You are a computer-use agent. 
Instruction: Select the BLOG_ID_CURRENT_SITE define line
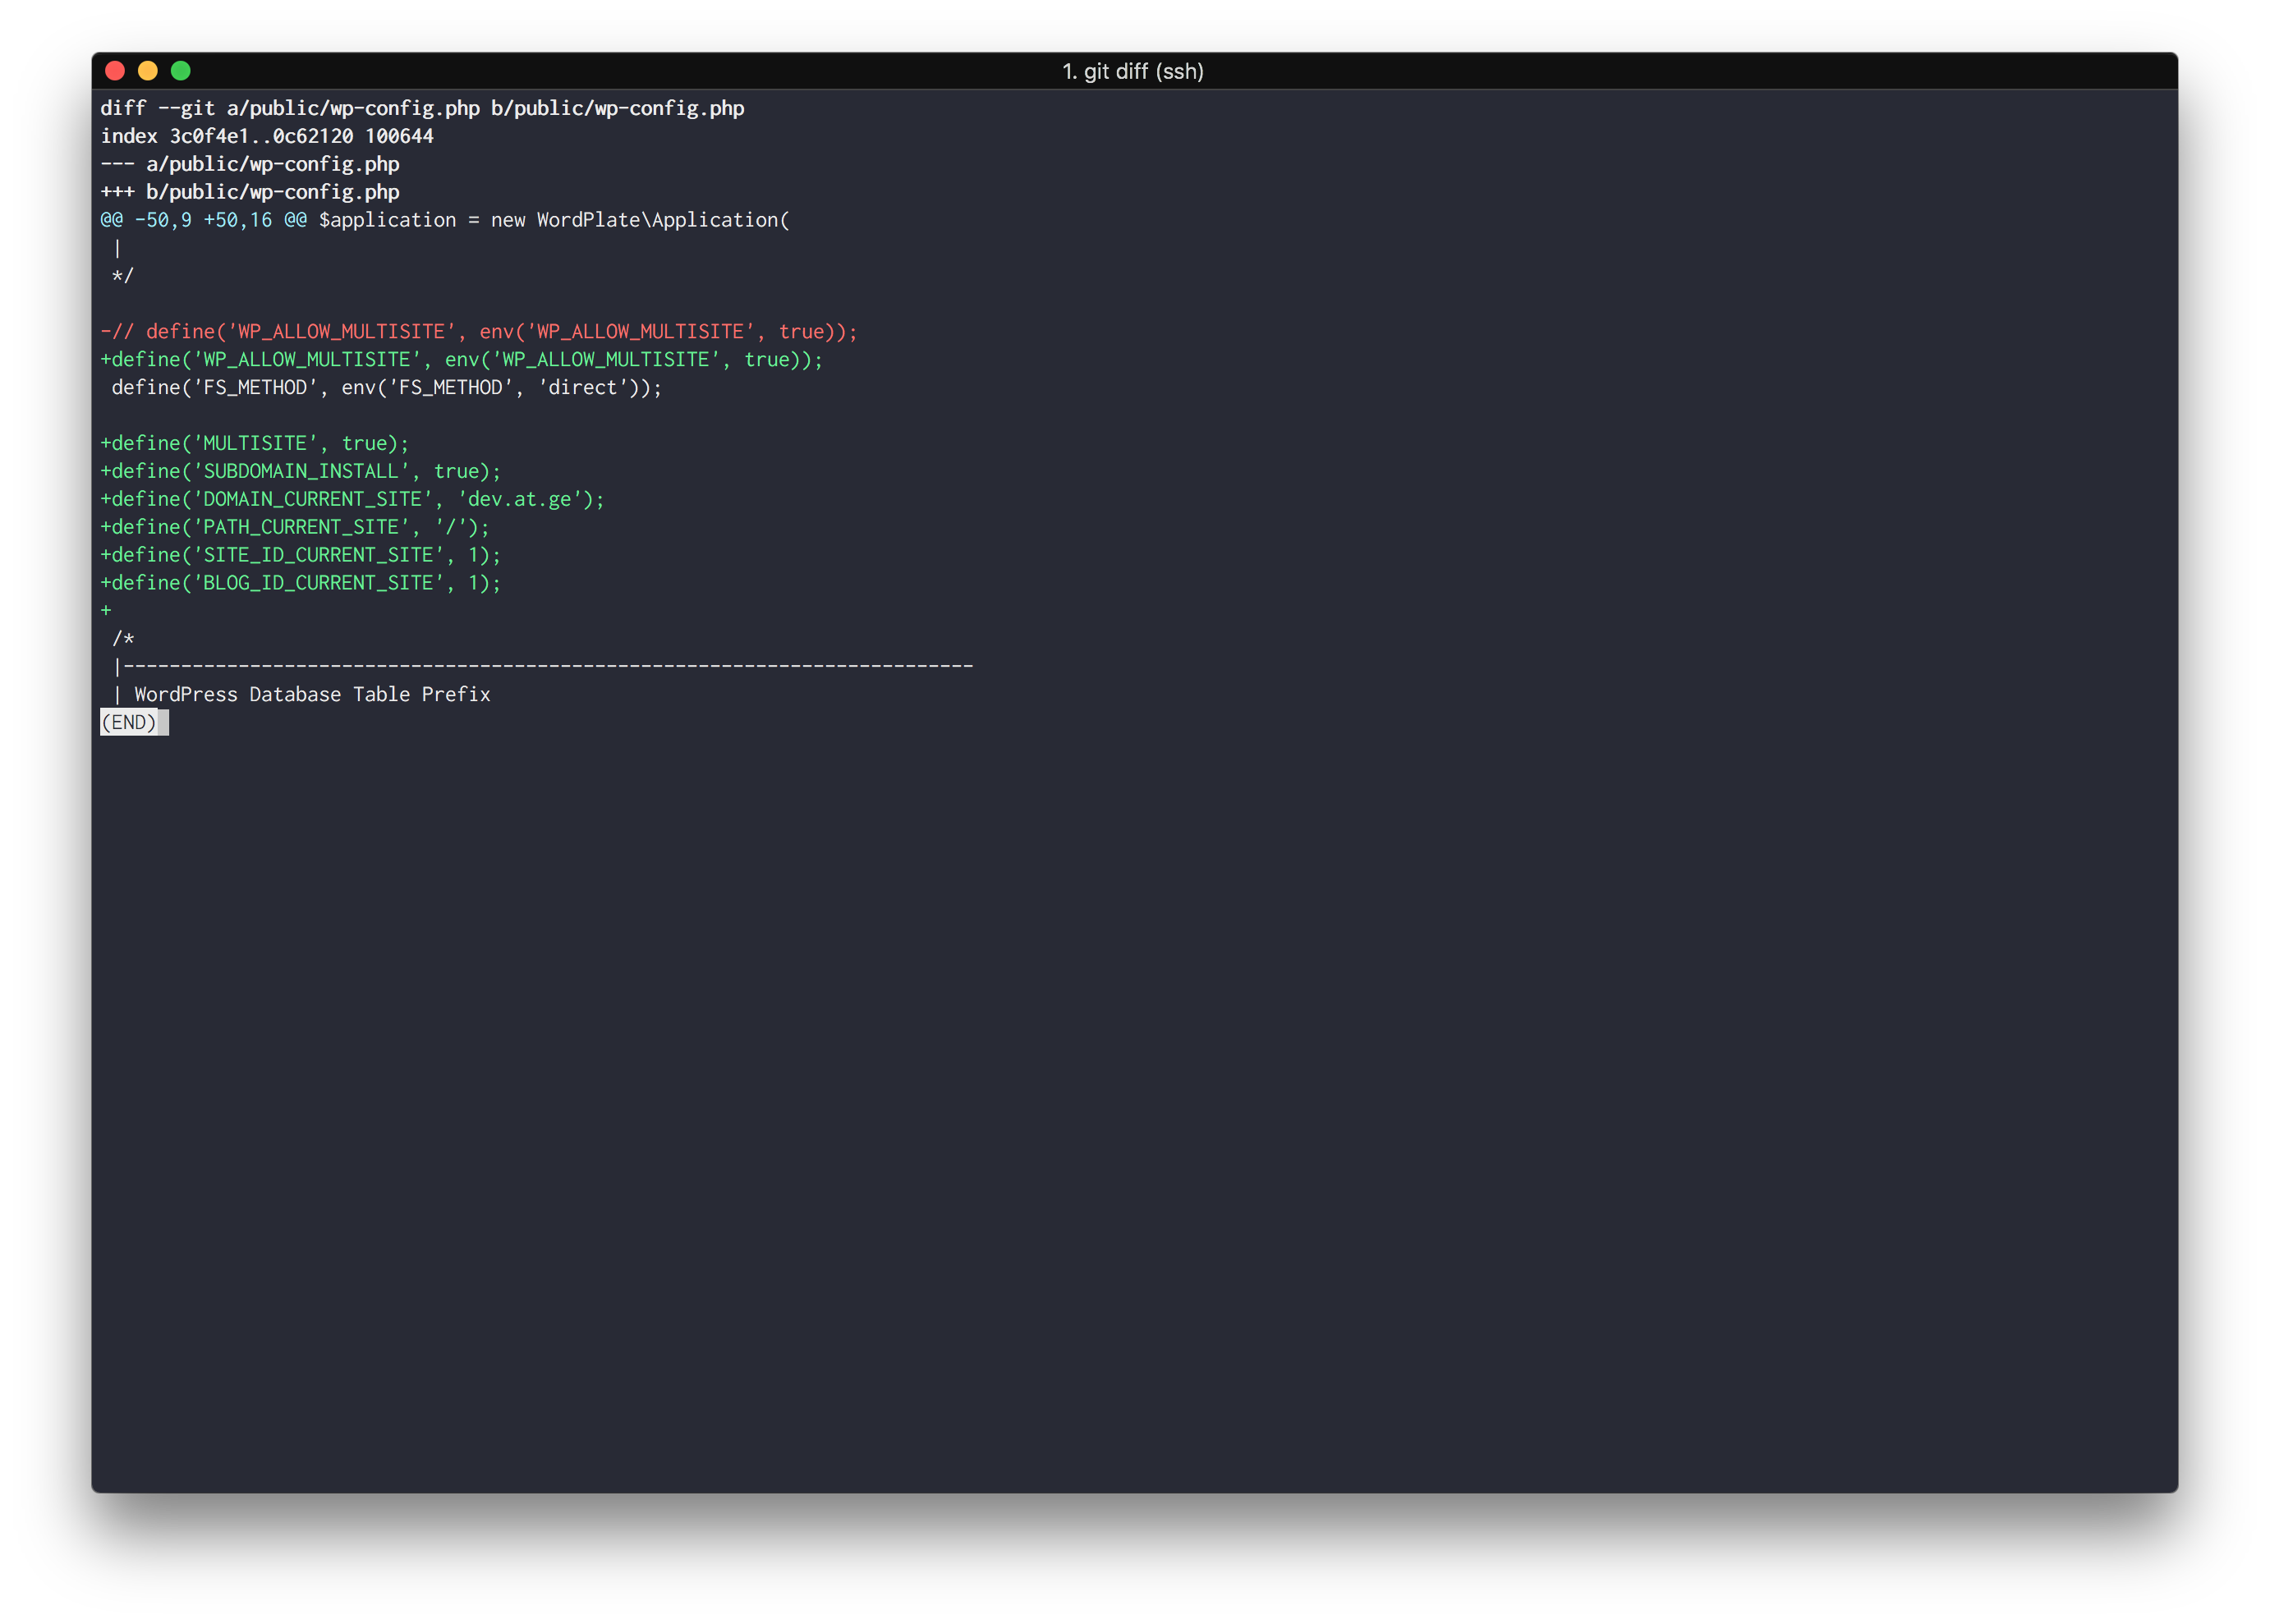(x=300, y=582)
